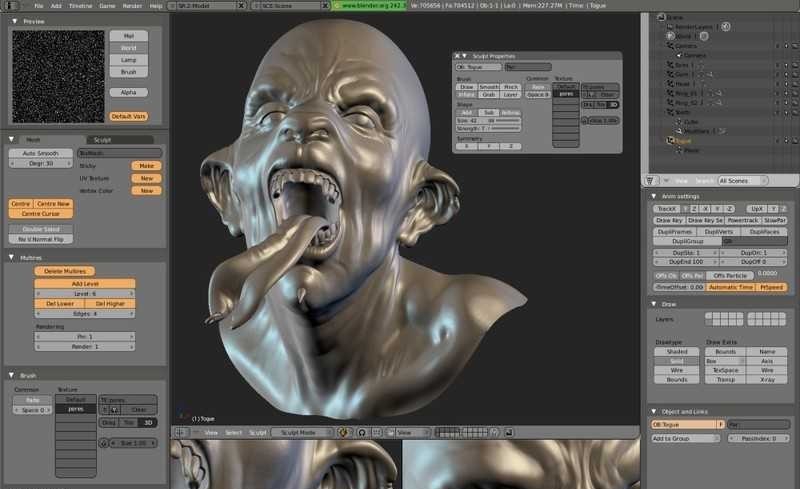Select the Draw brush in Sculpt Properties
Viewport: 800px width, 489px height.
467,87
